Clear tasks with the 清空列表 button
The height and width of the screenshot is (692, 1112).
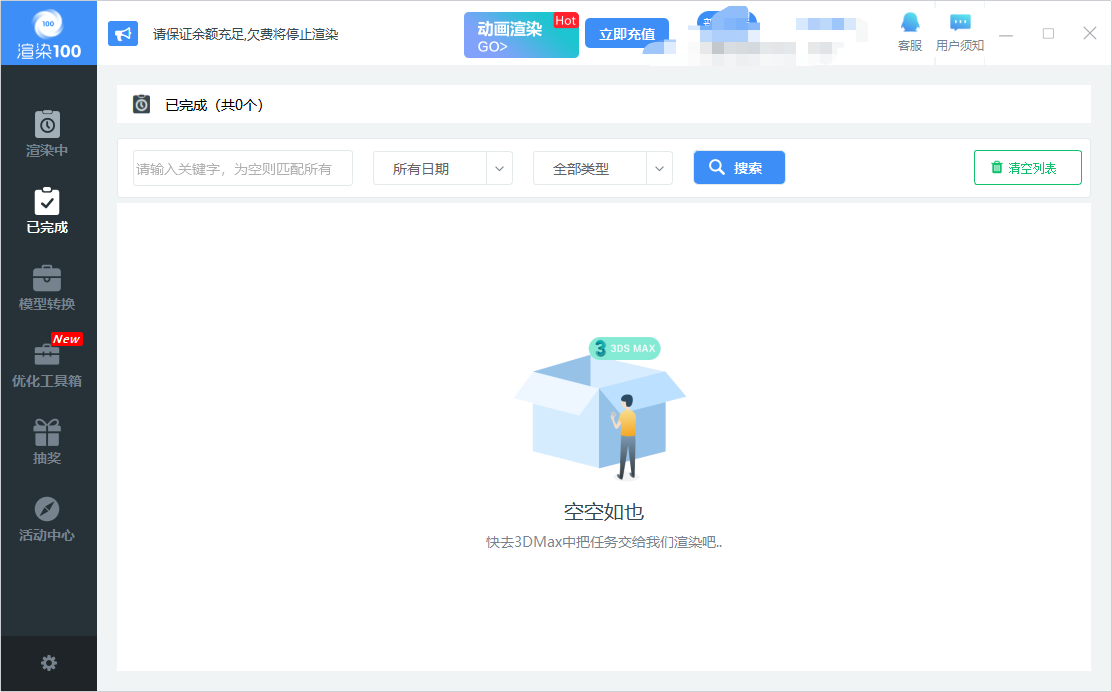pos(1027,167)
